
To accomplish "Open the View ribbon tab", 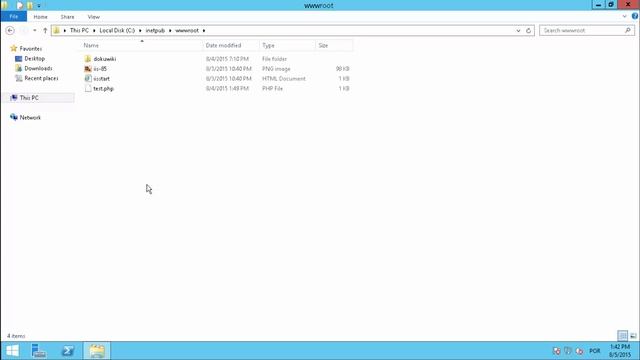I will (93, 17).
